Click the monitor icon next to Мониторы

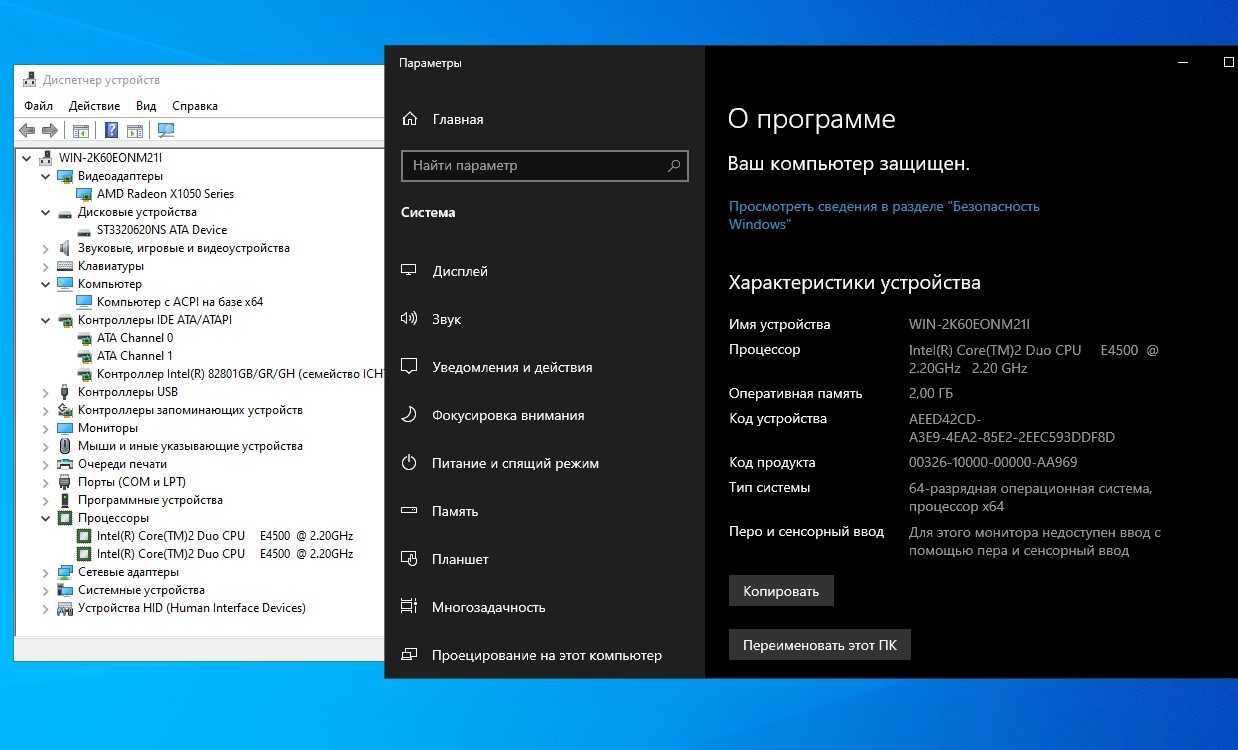pyautogui.click(x=65, y=428)
